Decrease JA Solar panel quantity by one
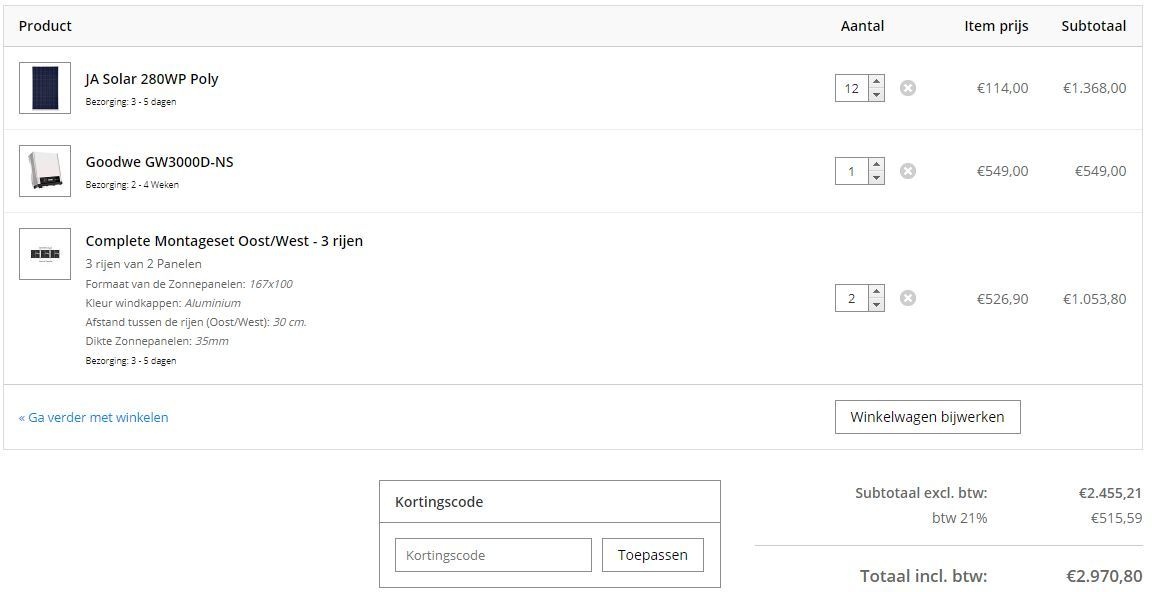 coord(876,95)
